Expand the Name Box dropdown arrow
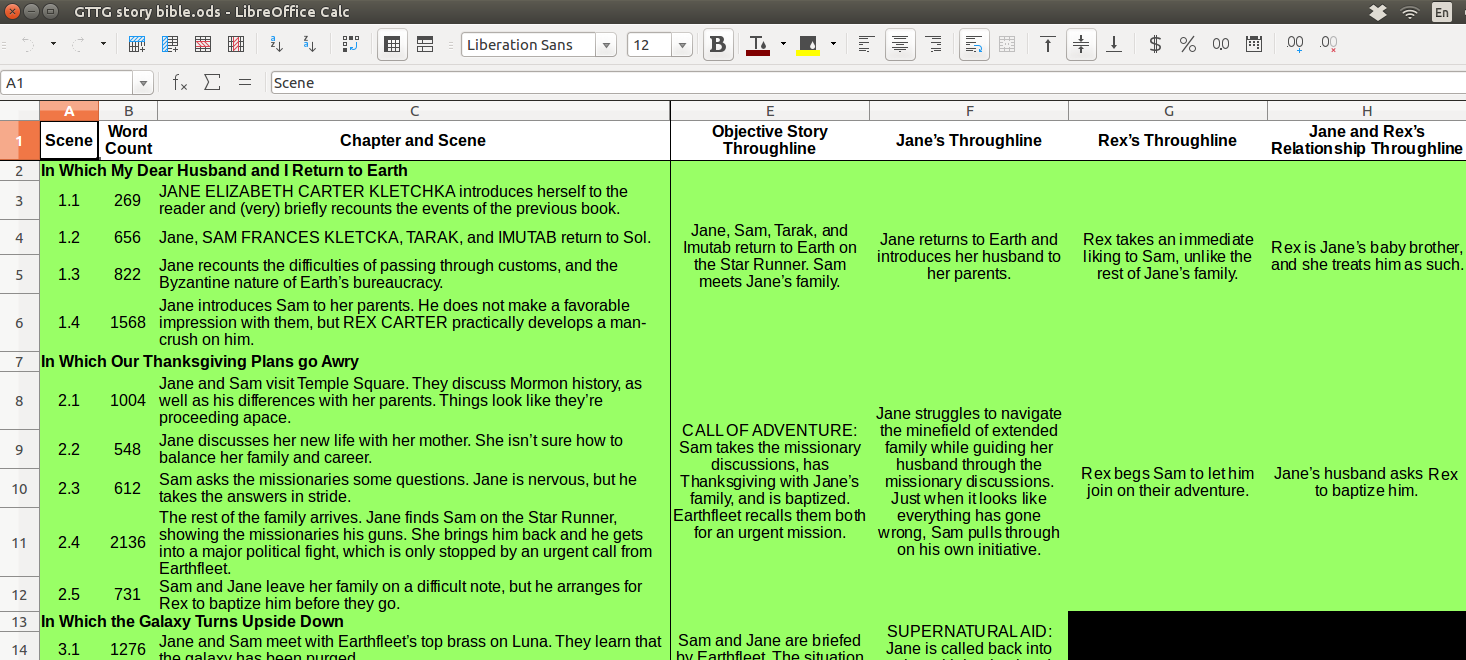Viewport: 1466px width, 660px height. [143, 83]
